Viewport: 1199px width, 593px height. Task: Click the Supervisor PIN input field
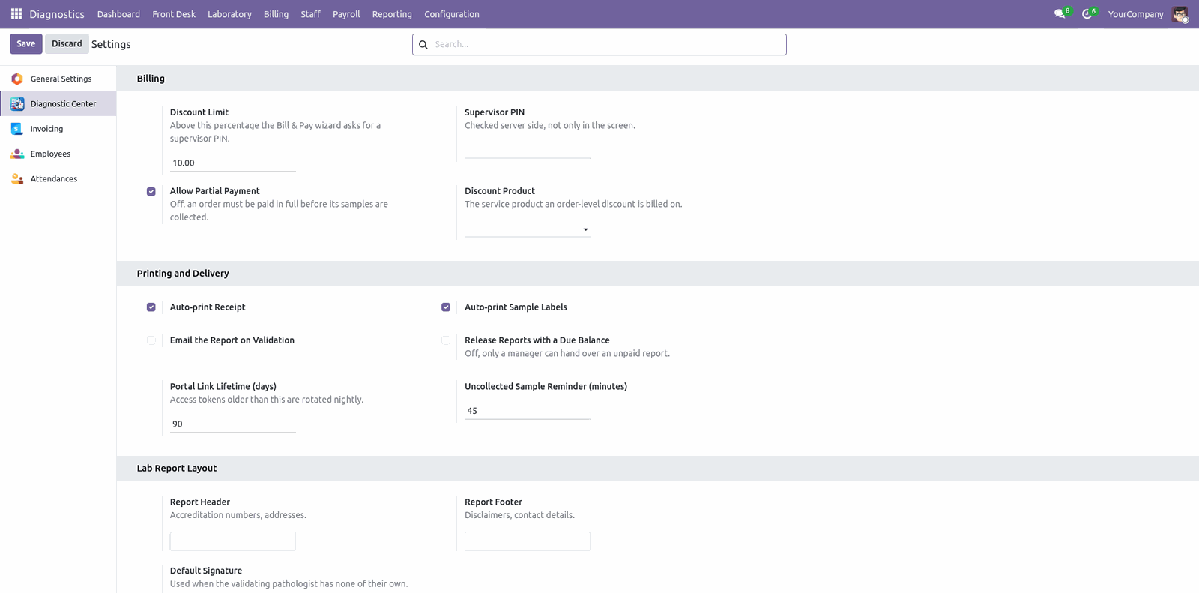click(x=528, y=150)
